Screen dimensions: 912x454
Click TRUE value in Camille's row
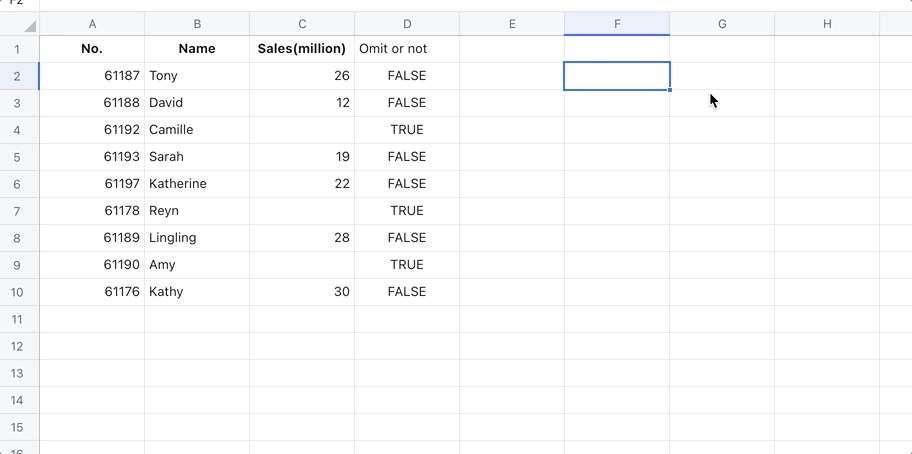click(407, 130)
